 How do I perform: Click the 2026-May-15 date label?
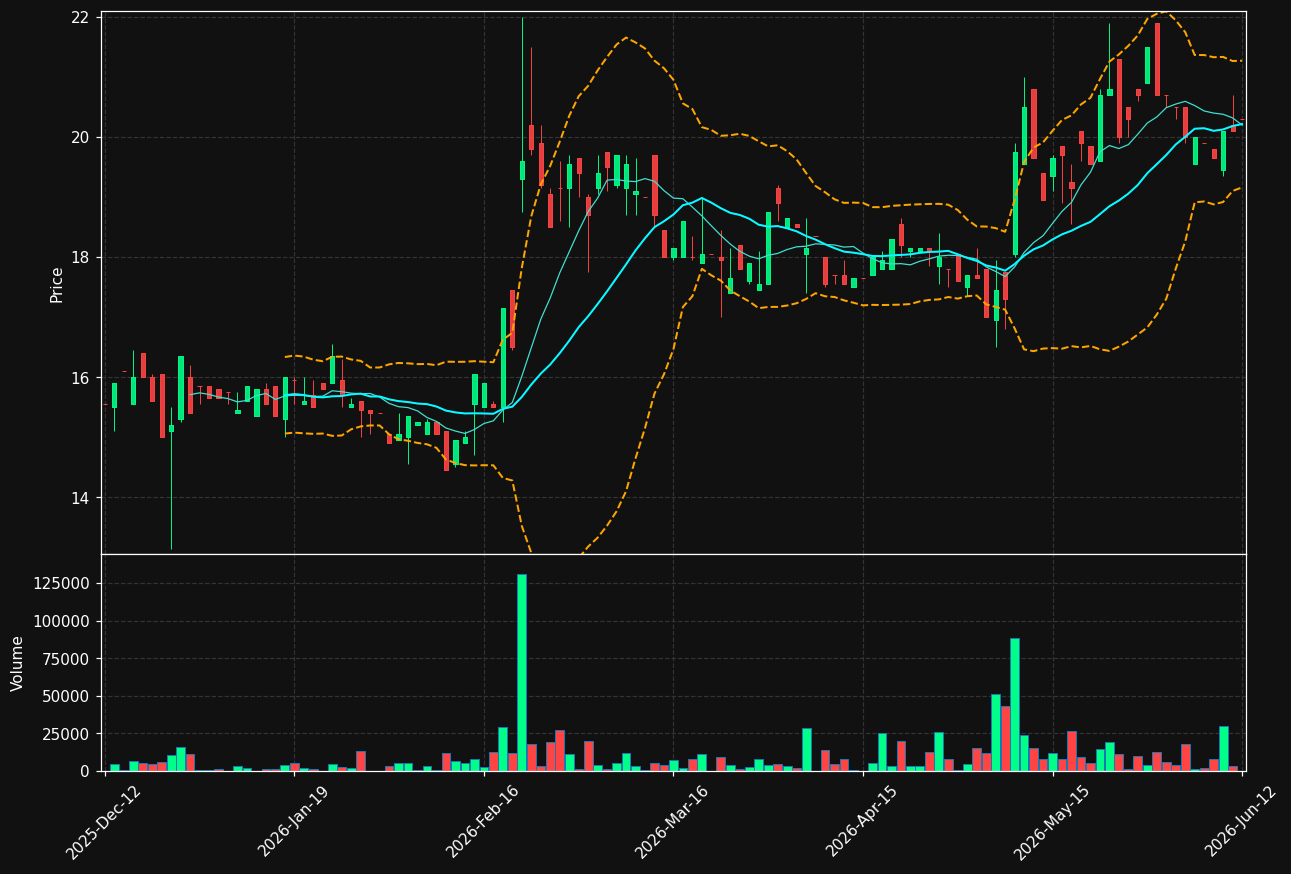[1051, 821]
